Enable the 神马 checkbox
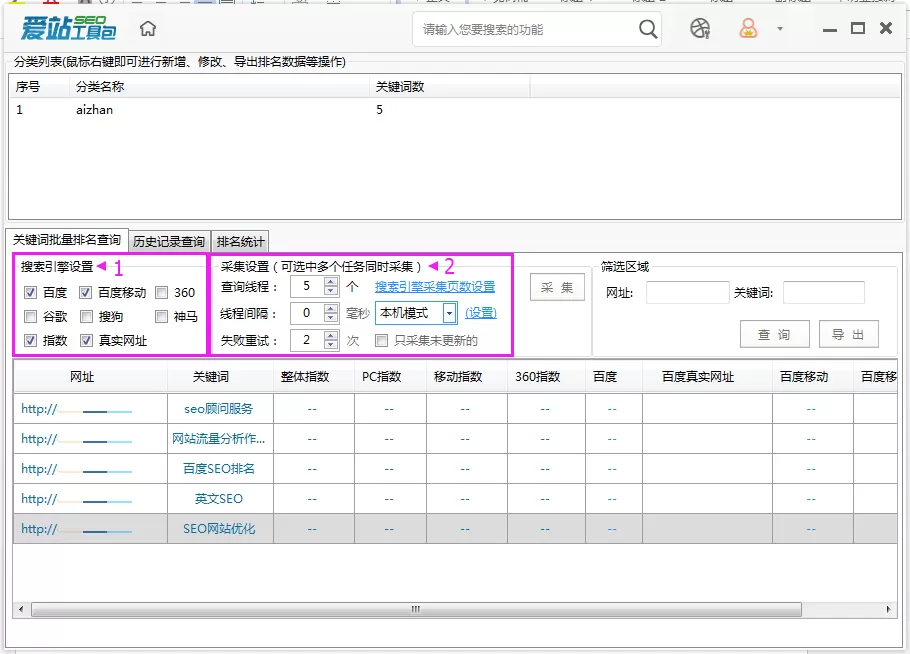This screenshot has height=654, width=910. click(161, 316)
